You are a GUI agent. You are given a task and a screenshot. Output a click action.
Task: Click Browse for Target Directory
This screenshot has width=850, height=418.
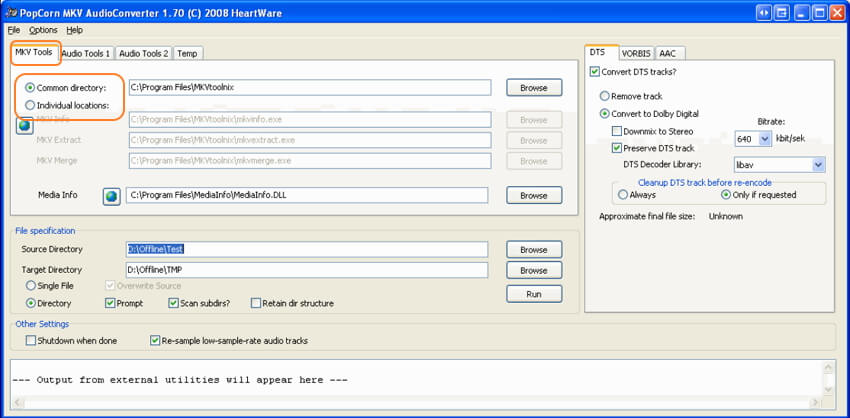point(534,270)
